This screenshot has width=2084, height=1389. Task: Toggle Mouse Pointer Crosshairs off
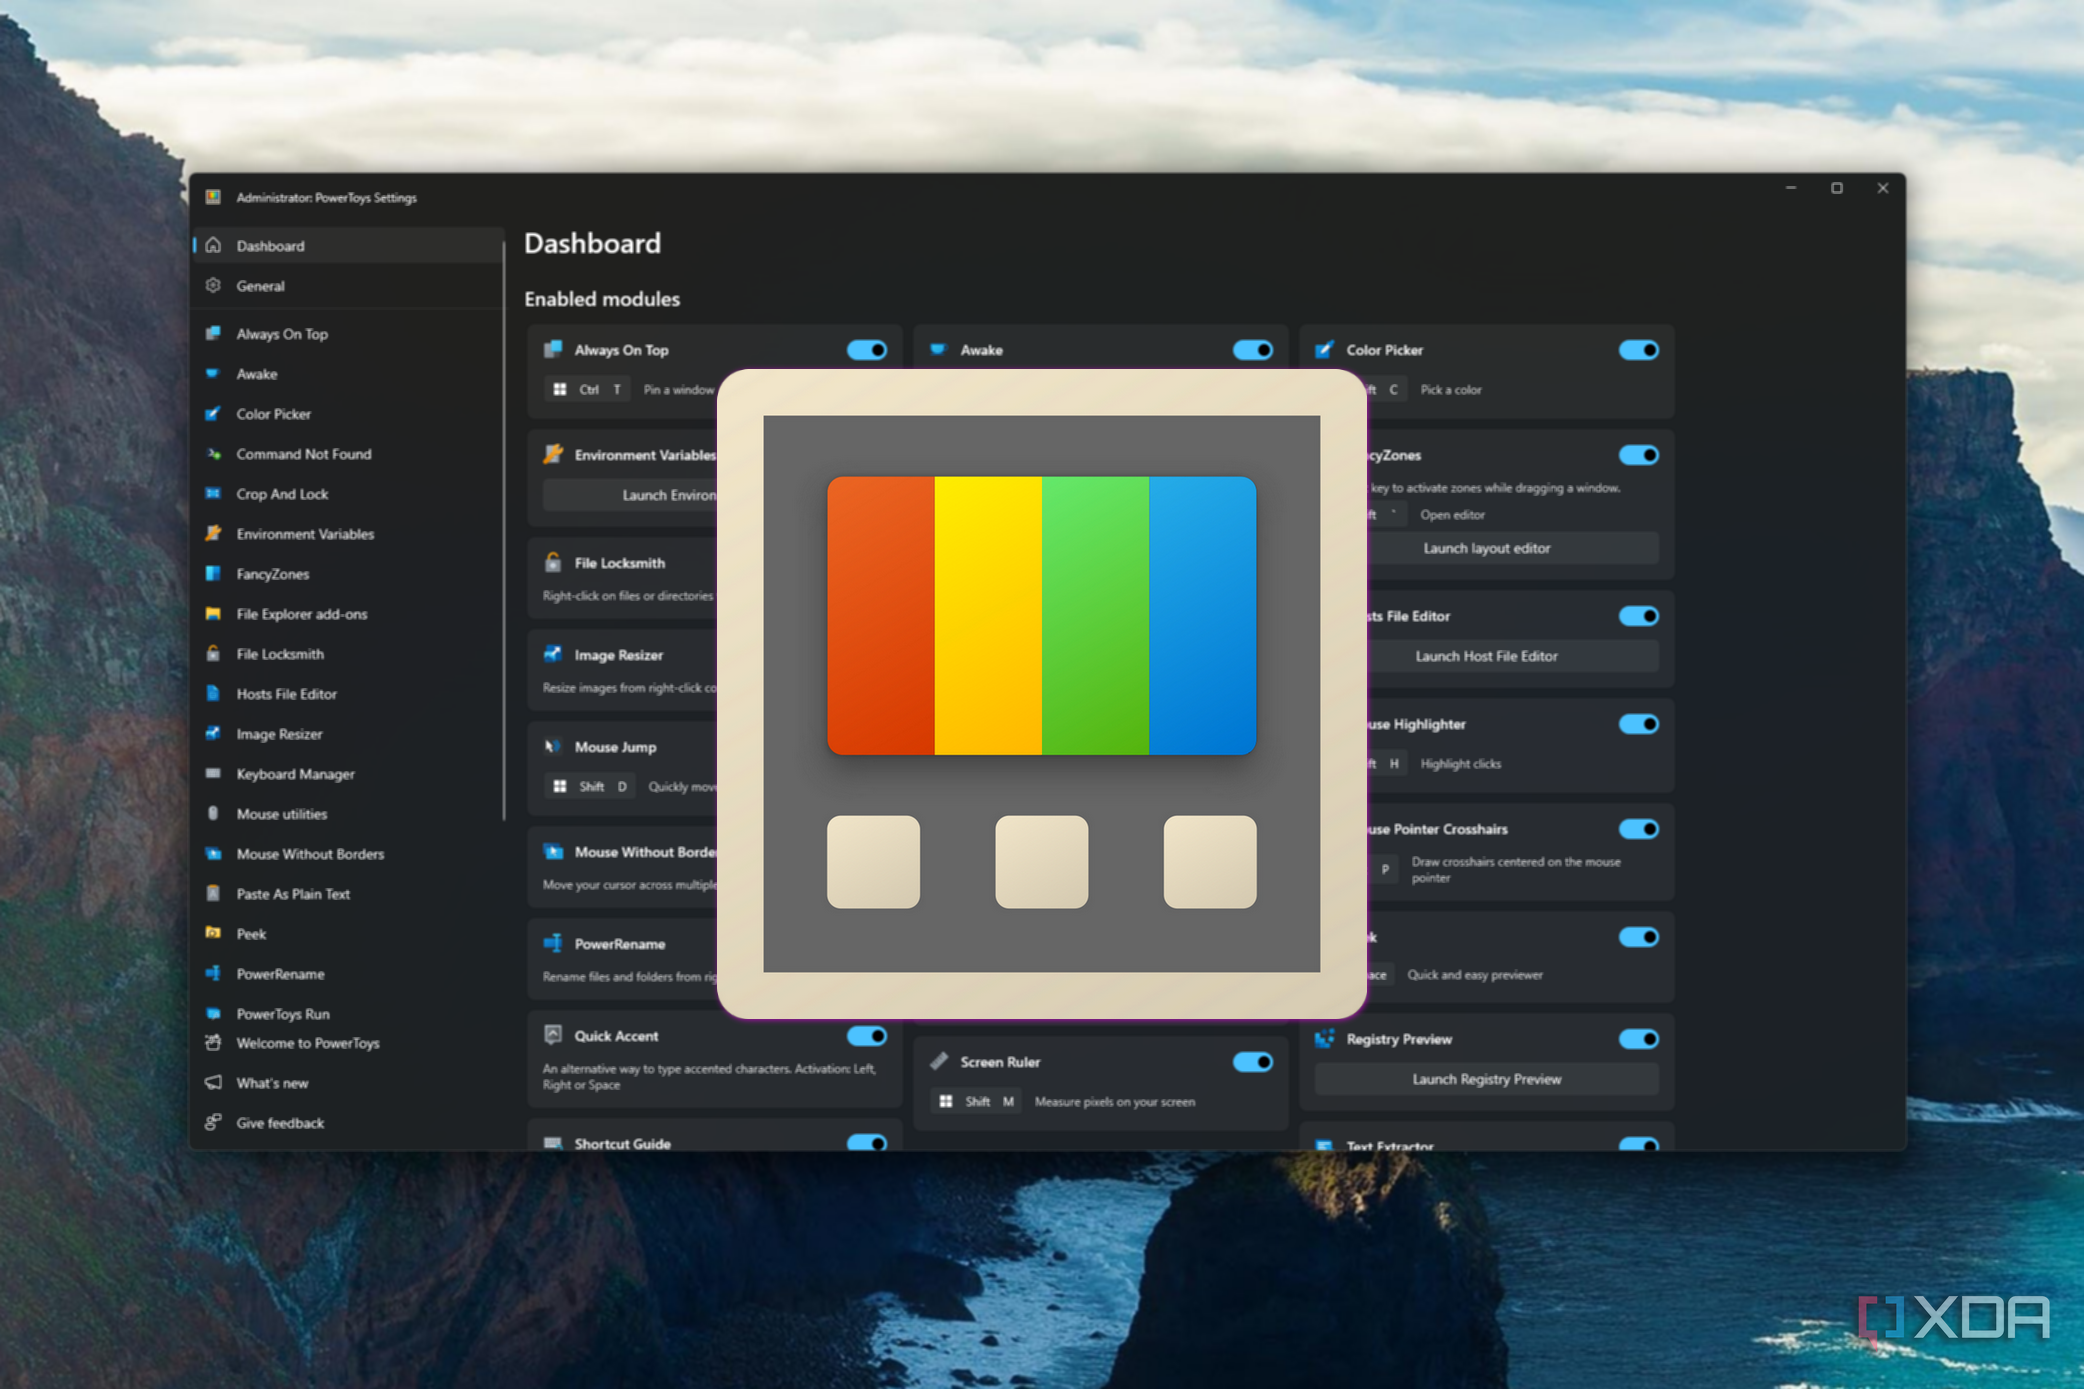pyautogui.click(x=1637, y=829)
